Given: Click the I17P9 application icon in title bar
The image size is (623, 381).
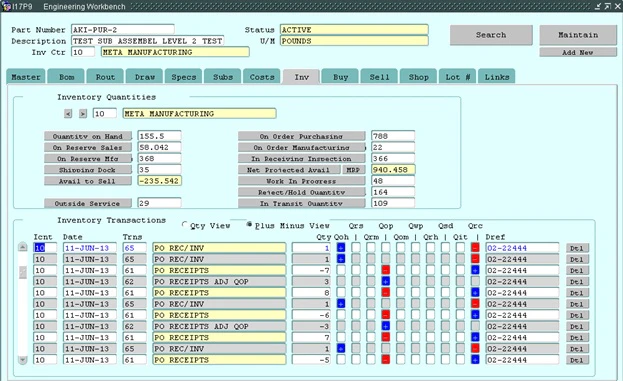Looking at the screenshot, I should coord(6,6).
